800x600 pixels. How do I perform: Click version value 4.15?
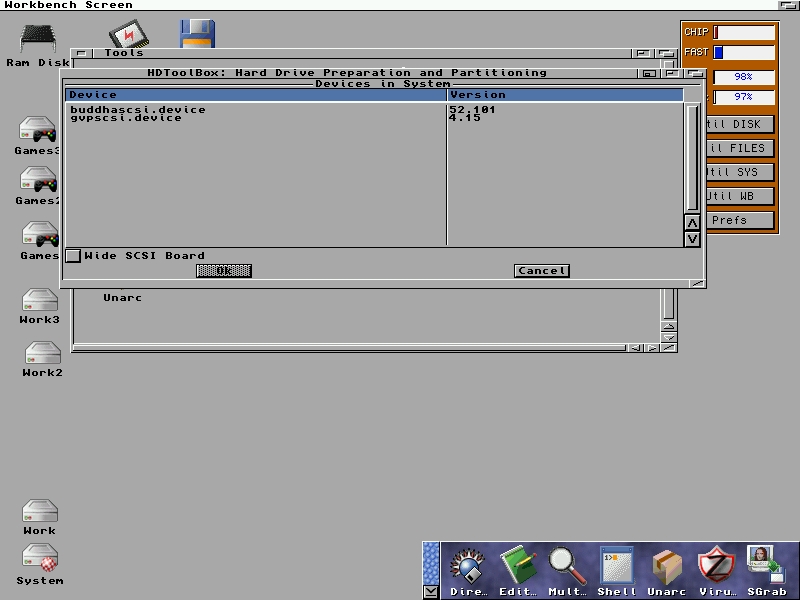[465, 118]
